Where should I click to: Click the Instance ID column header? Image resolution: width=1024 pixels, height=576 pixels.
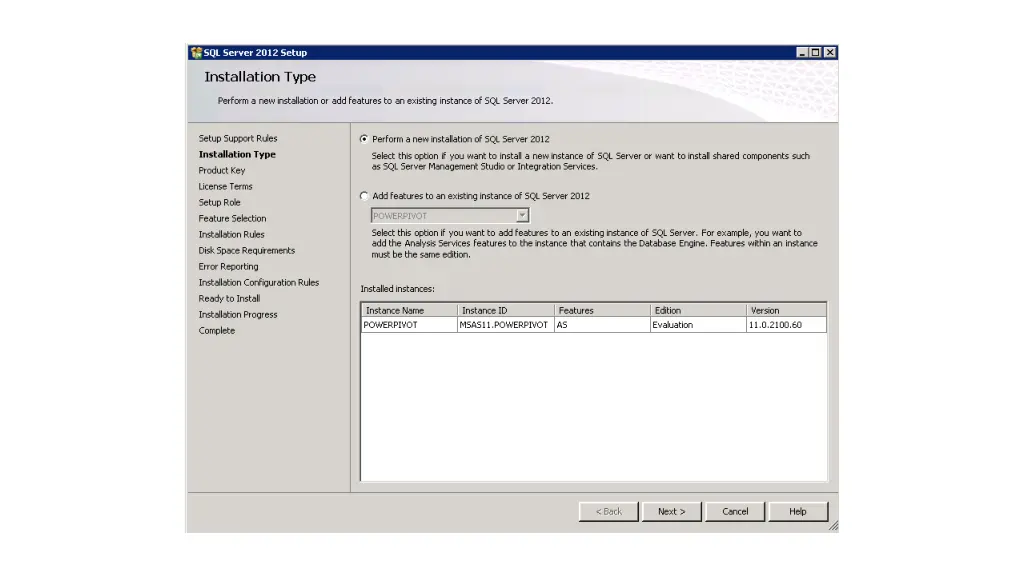[505, 310]
